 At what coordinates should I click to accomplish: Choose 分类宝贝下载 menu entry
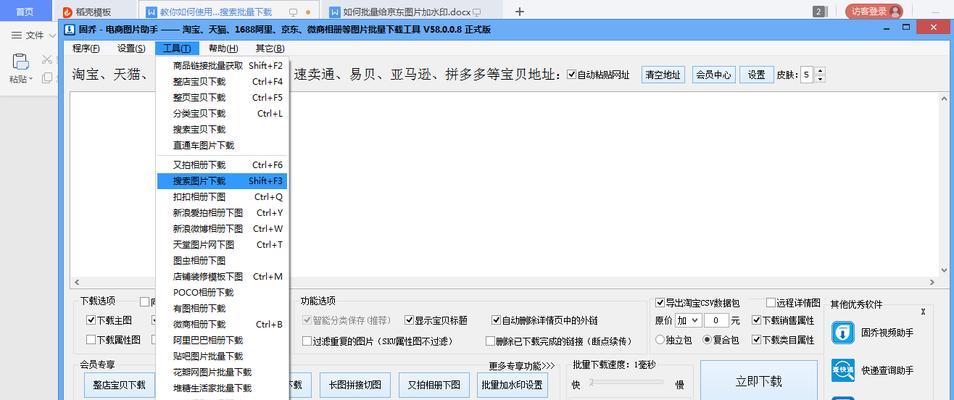pyautogui.click(x=223, y=113)
